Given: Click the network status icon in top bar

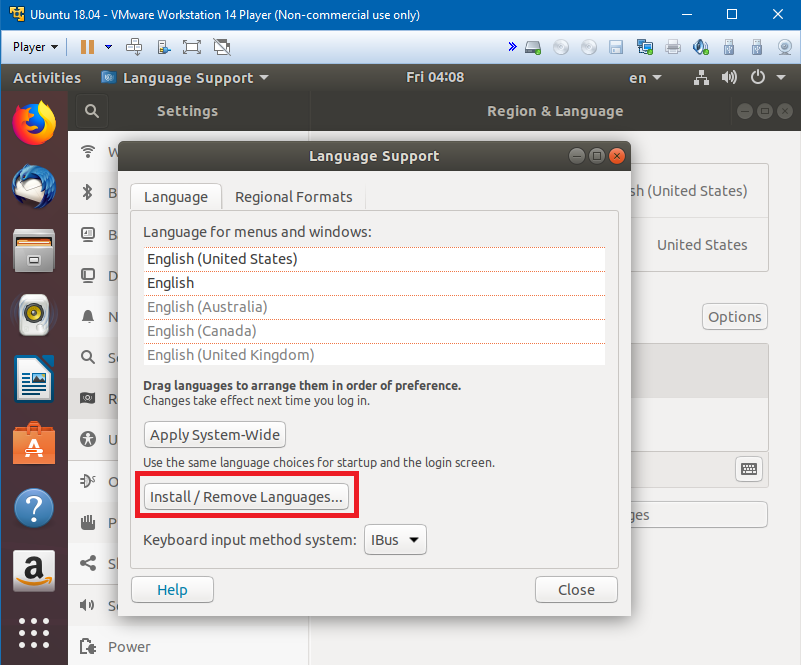Looking at the screenshot, I should point(701,78).
